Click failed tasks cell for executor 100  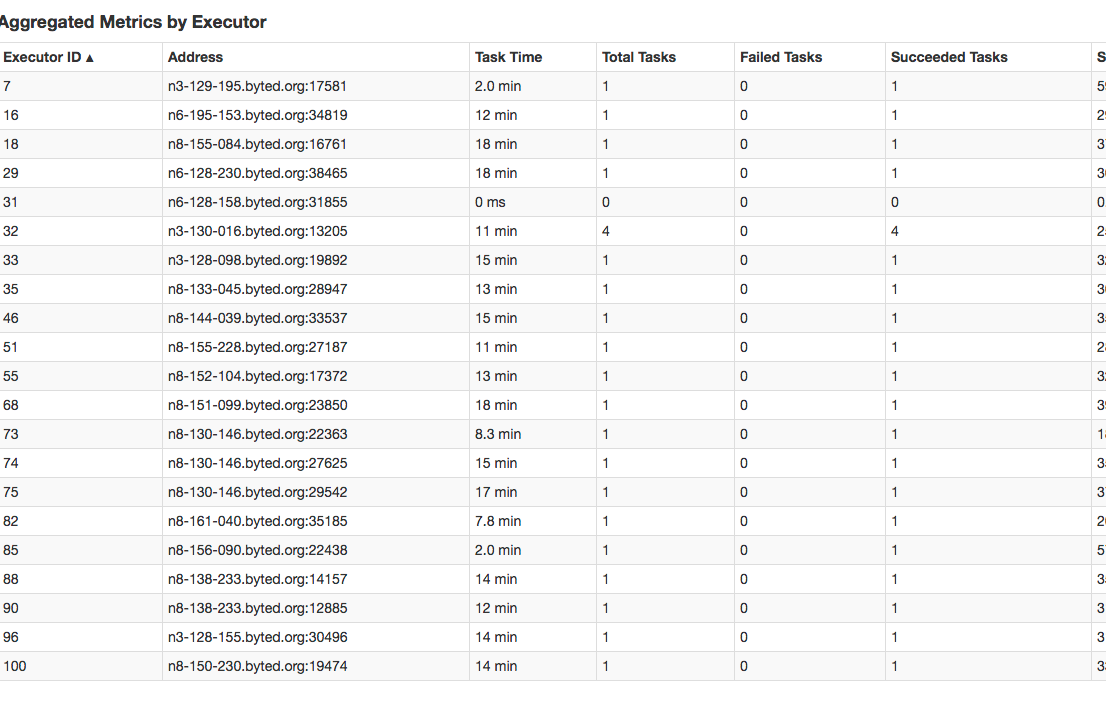[810, 666]
